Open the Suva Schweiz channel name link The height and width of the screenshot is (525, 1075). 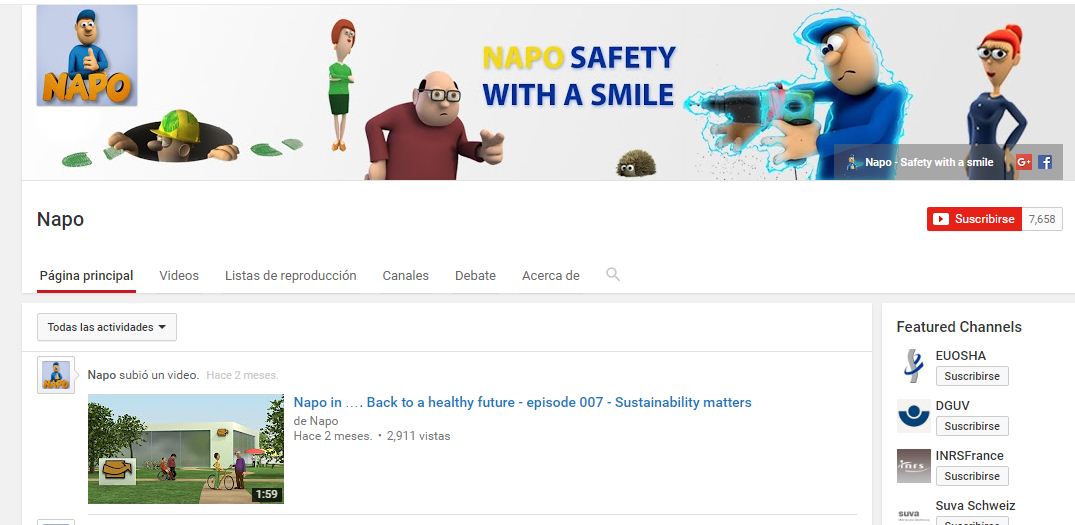click(x=976, y=506)
